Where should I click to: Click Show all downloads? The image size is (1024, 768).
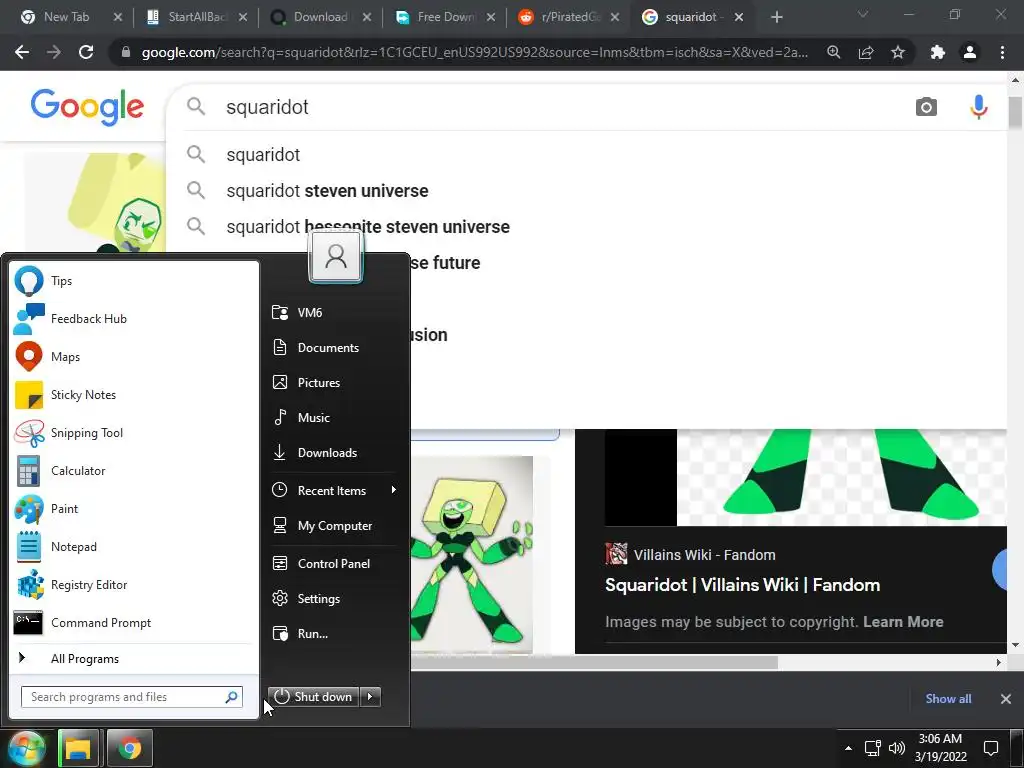948,699
